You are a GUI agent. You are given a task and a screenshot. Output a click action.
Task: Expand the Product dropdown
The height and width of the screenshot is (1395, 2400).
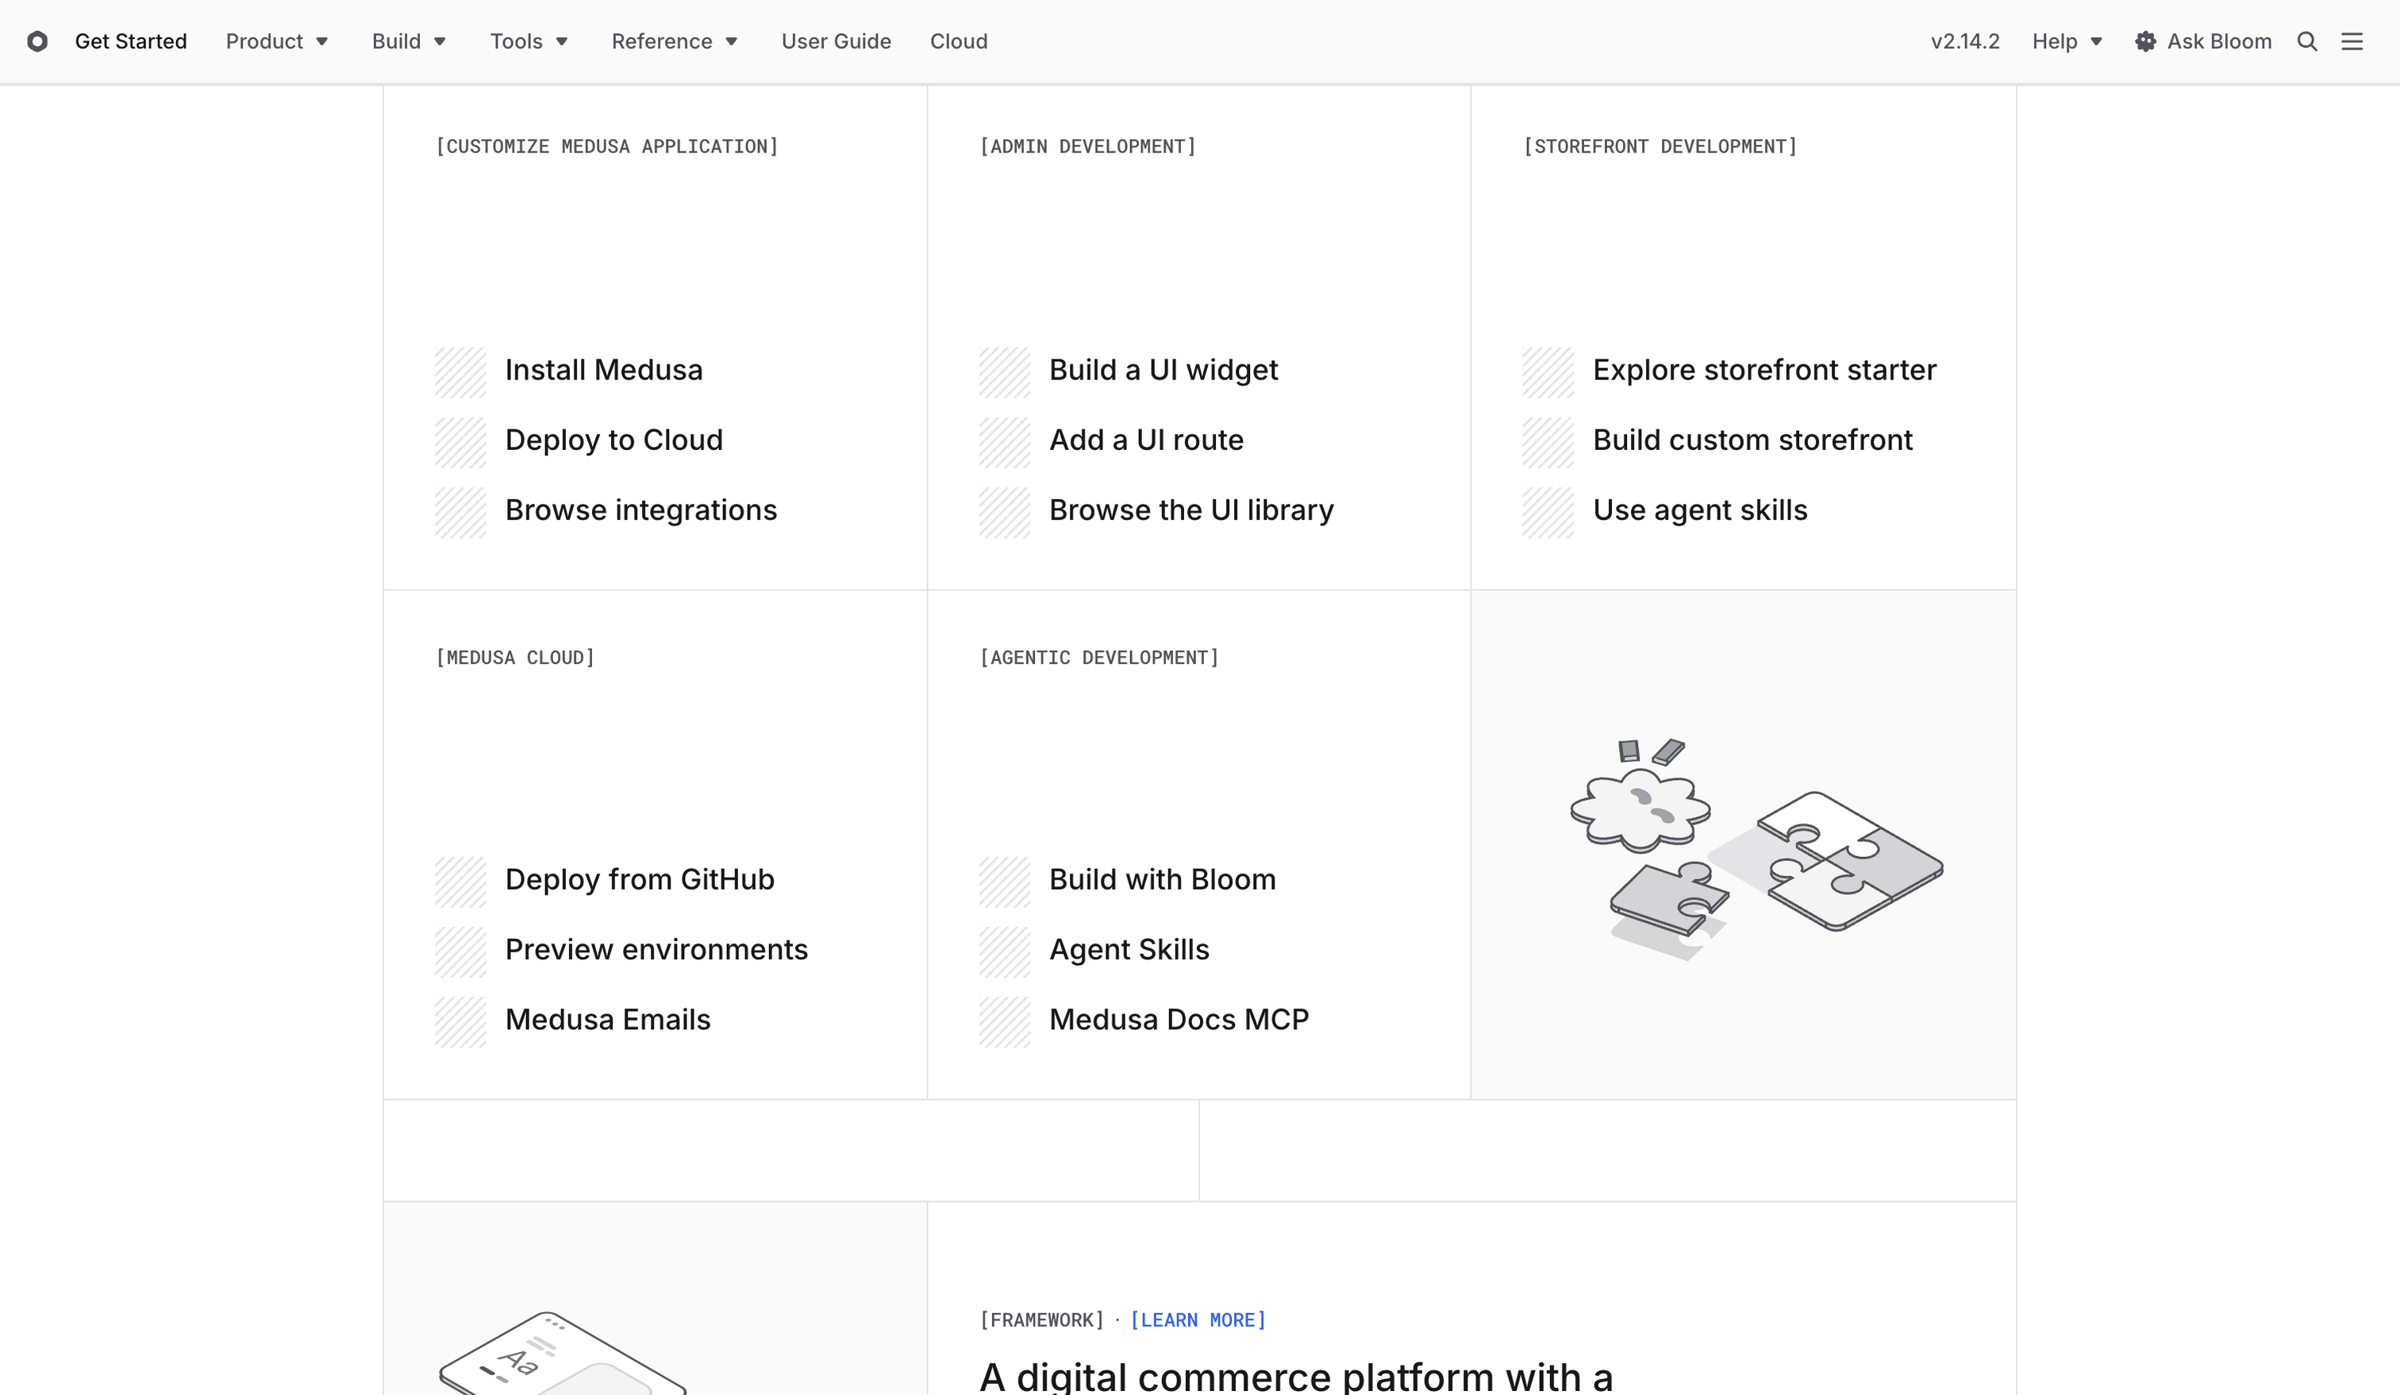coord(277,41)
